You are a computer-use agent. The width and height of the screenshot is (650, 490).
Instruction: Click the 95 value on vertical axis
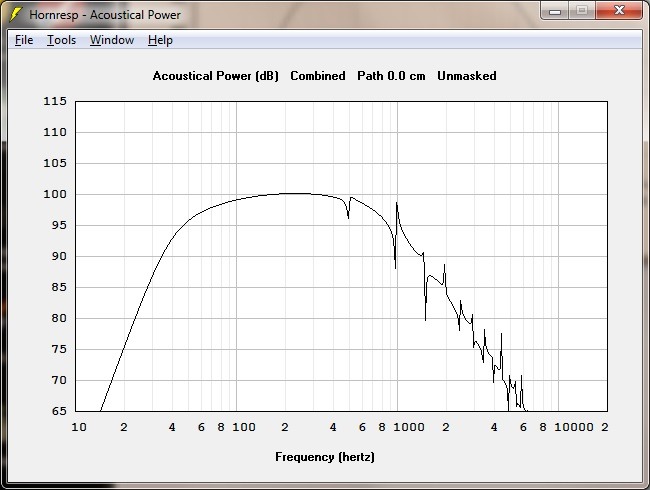click(x=59, y=225)
